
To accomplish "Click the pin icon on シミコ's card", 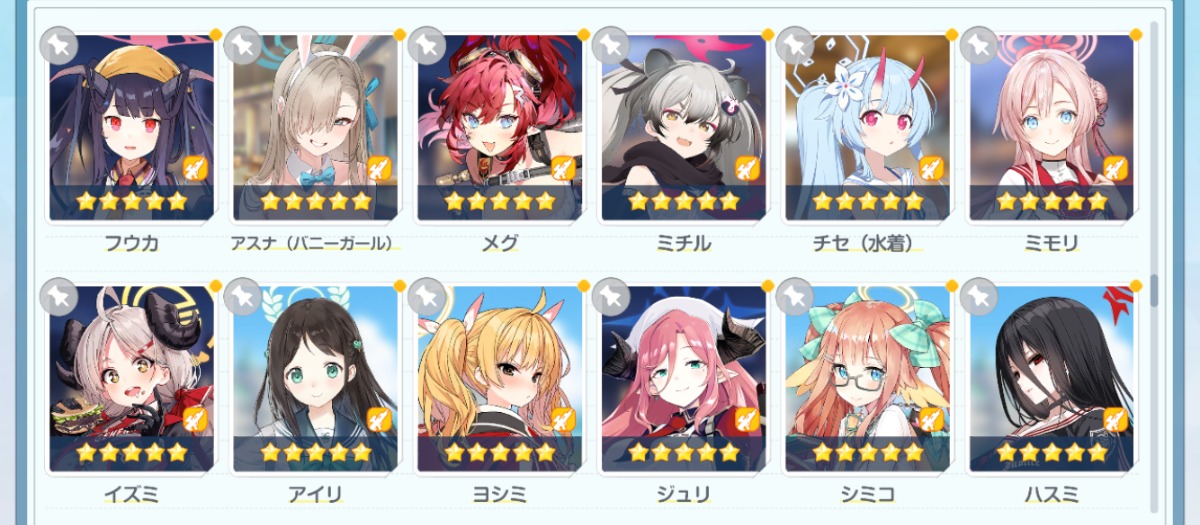I will 795,297.
